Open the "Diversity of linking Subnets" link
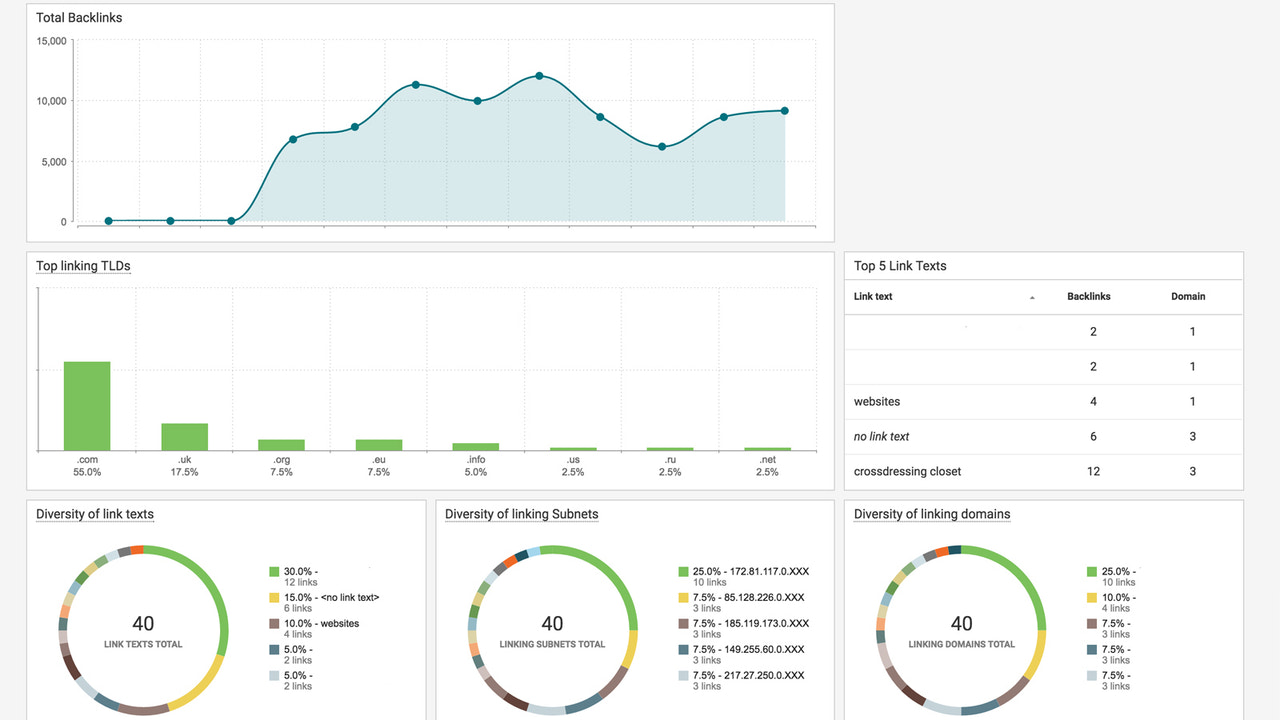The width and height of the screenshot is (1280, 720). point(519,514)
